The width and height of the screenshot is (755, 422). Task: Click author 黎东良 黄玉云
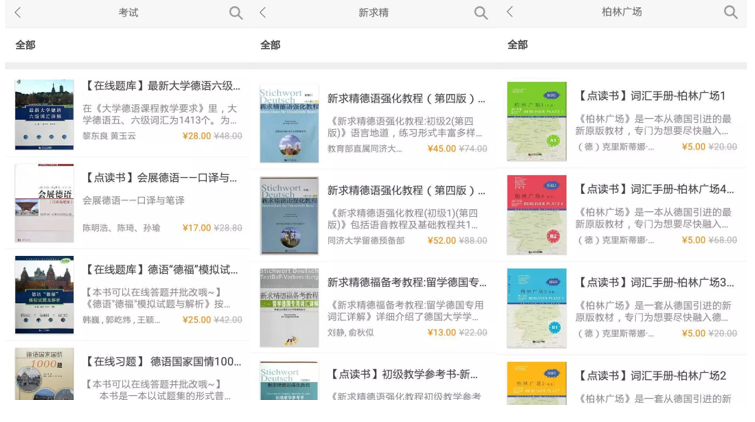(x=109, y=136)
